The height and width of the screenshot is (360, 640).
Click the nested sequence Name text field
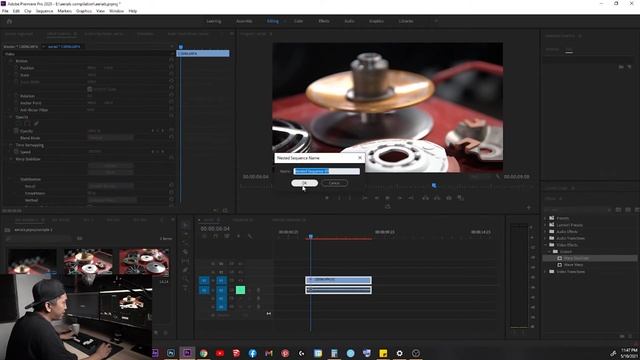point(327,171)
